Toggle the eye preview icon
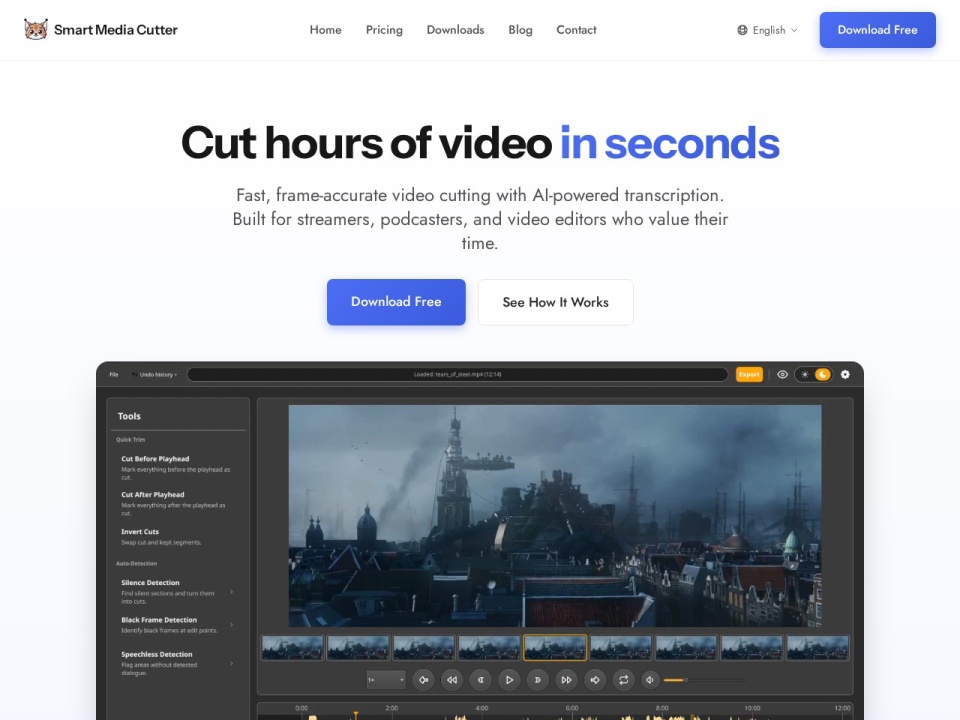 coord(782,375)
